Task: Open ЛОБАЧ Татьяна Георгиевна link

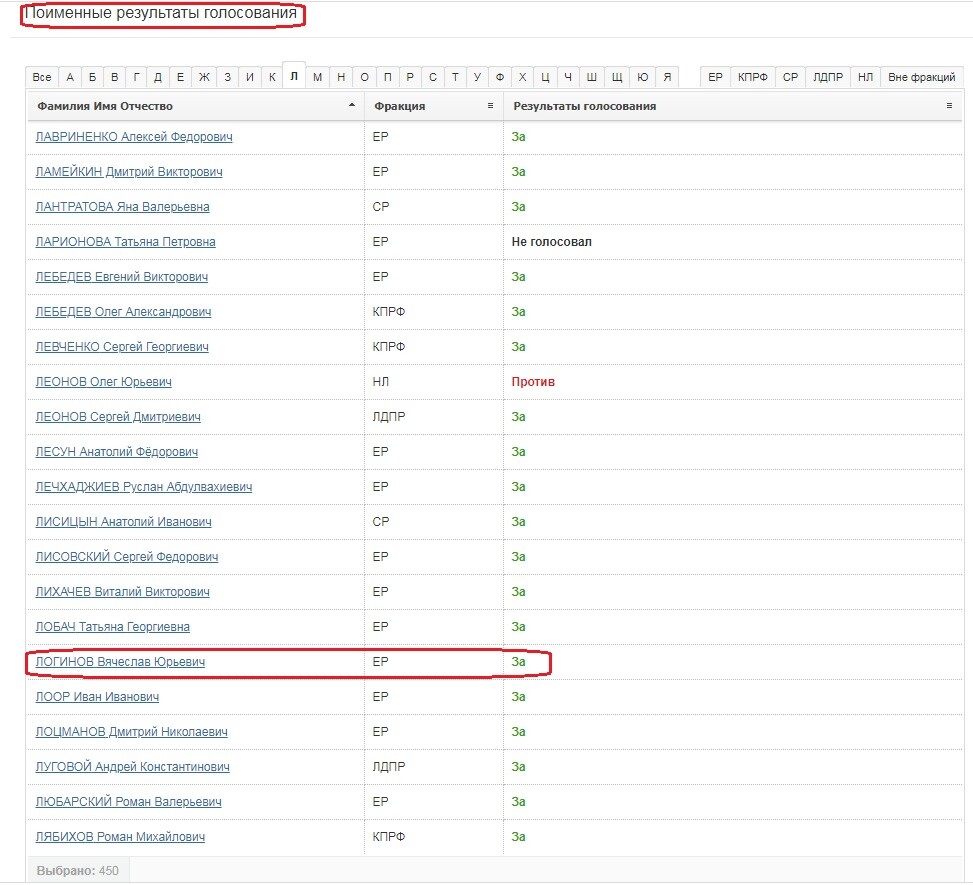Action: point(112,627)
